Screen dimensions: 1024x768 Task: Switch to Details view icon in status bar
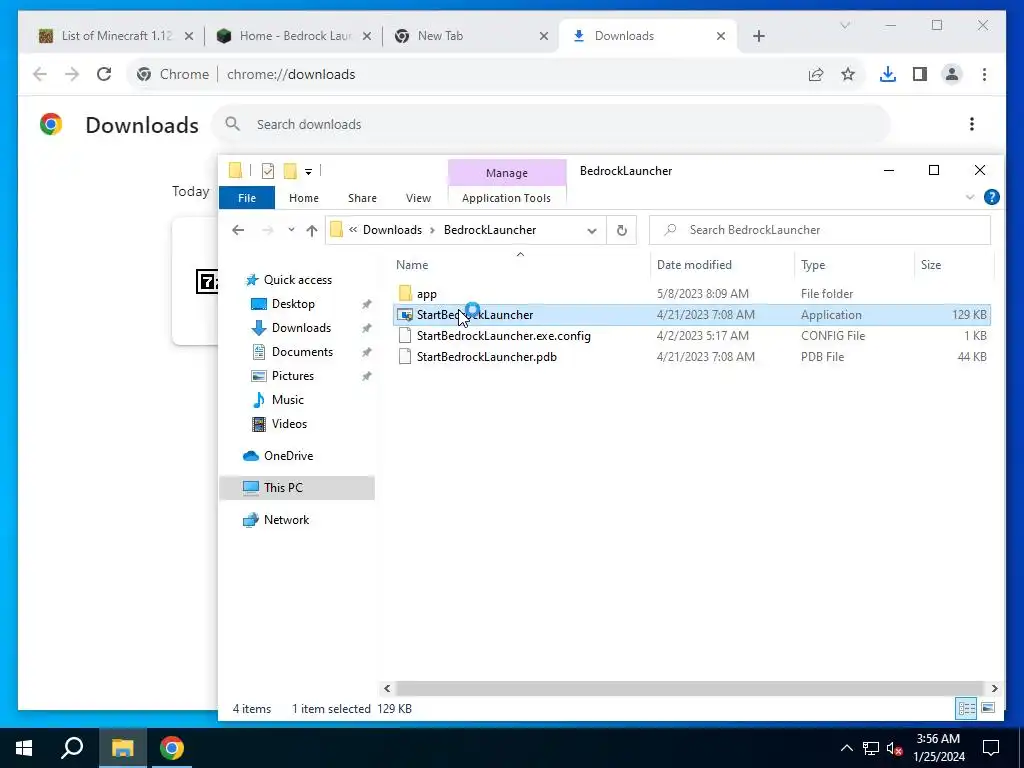pyautogui.click(x=967, y=709)
